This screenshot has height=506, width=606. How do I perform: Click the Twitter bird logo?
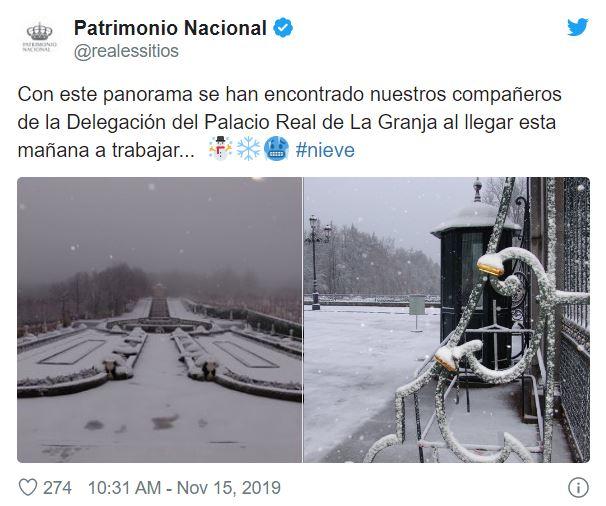click(x=577, y=27)
